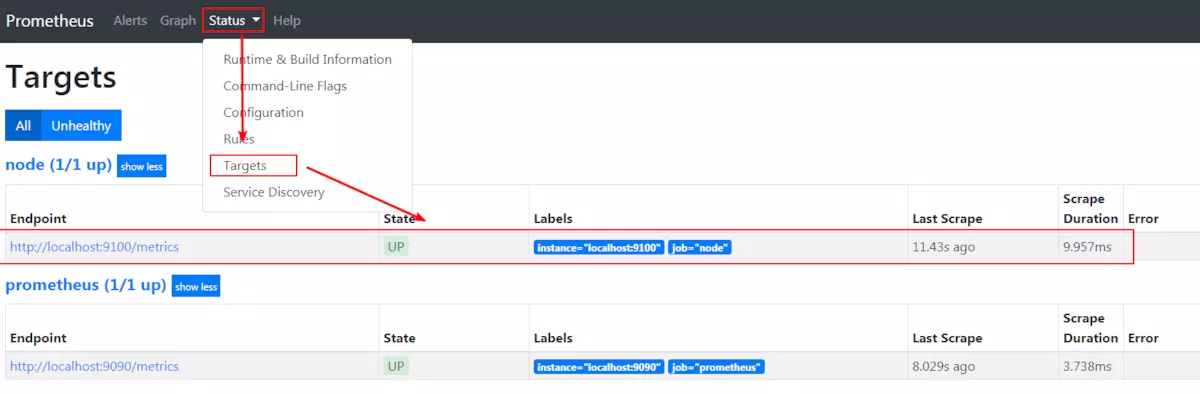Open the Graph page
The height and width of the screenshot is (394, 1200).
click(x=178, y=20)
